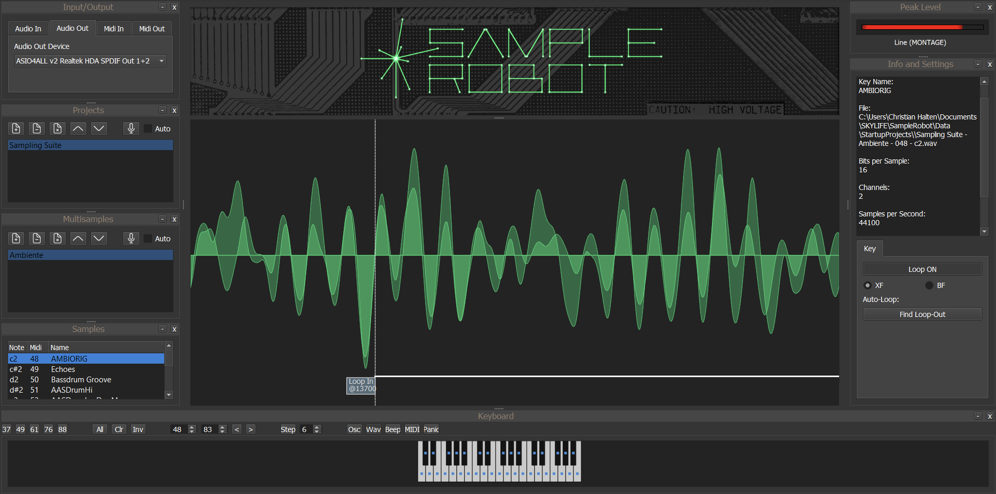Toggle Wav sound mode on keyboard bar
The height and width of the screenshot is (494, 996).
(374, 429)
